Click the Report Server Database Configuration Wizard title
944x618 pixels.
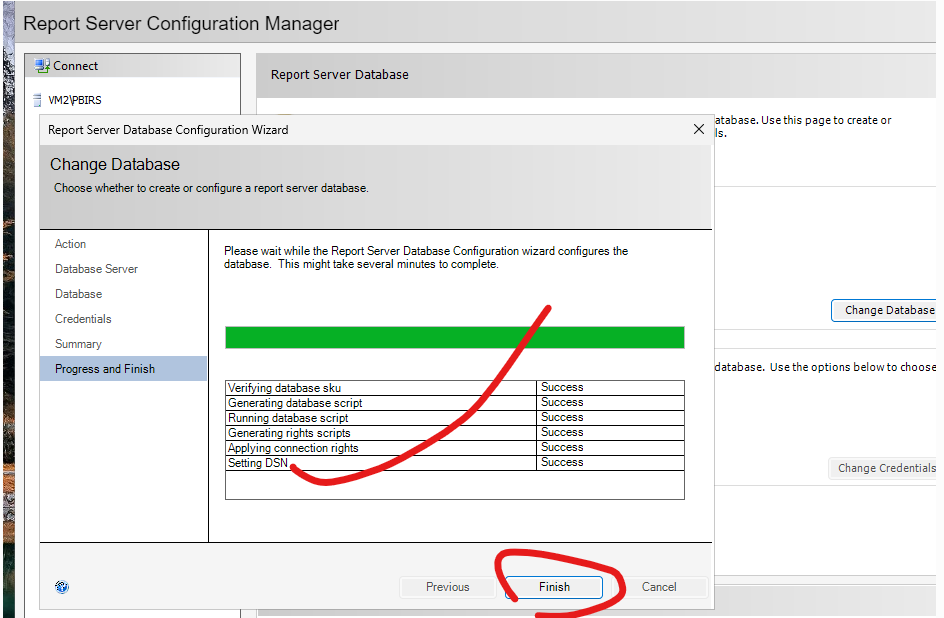pos(168,130)
